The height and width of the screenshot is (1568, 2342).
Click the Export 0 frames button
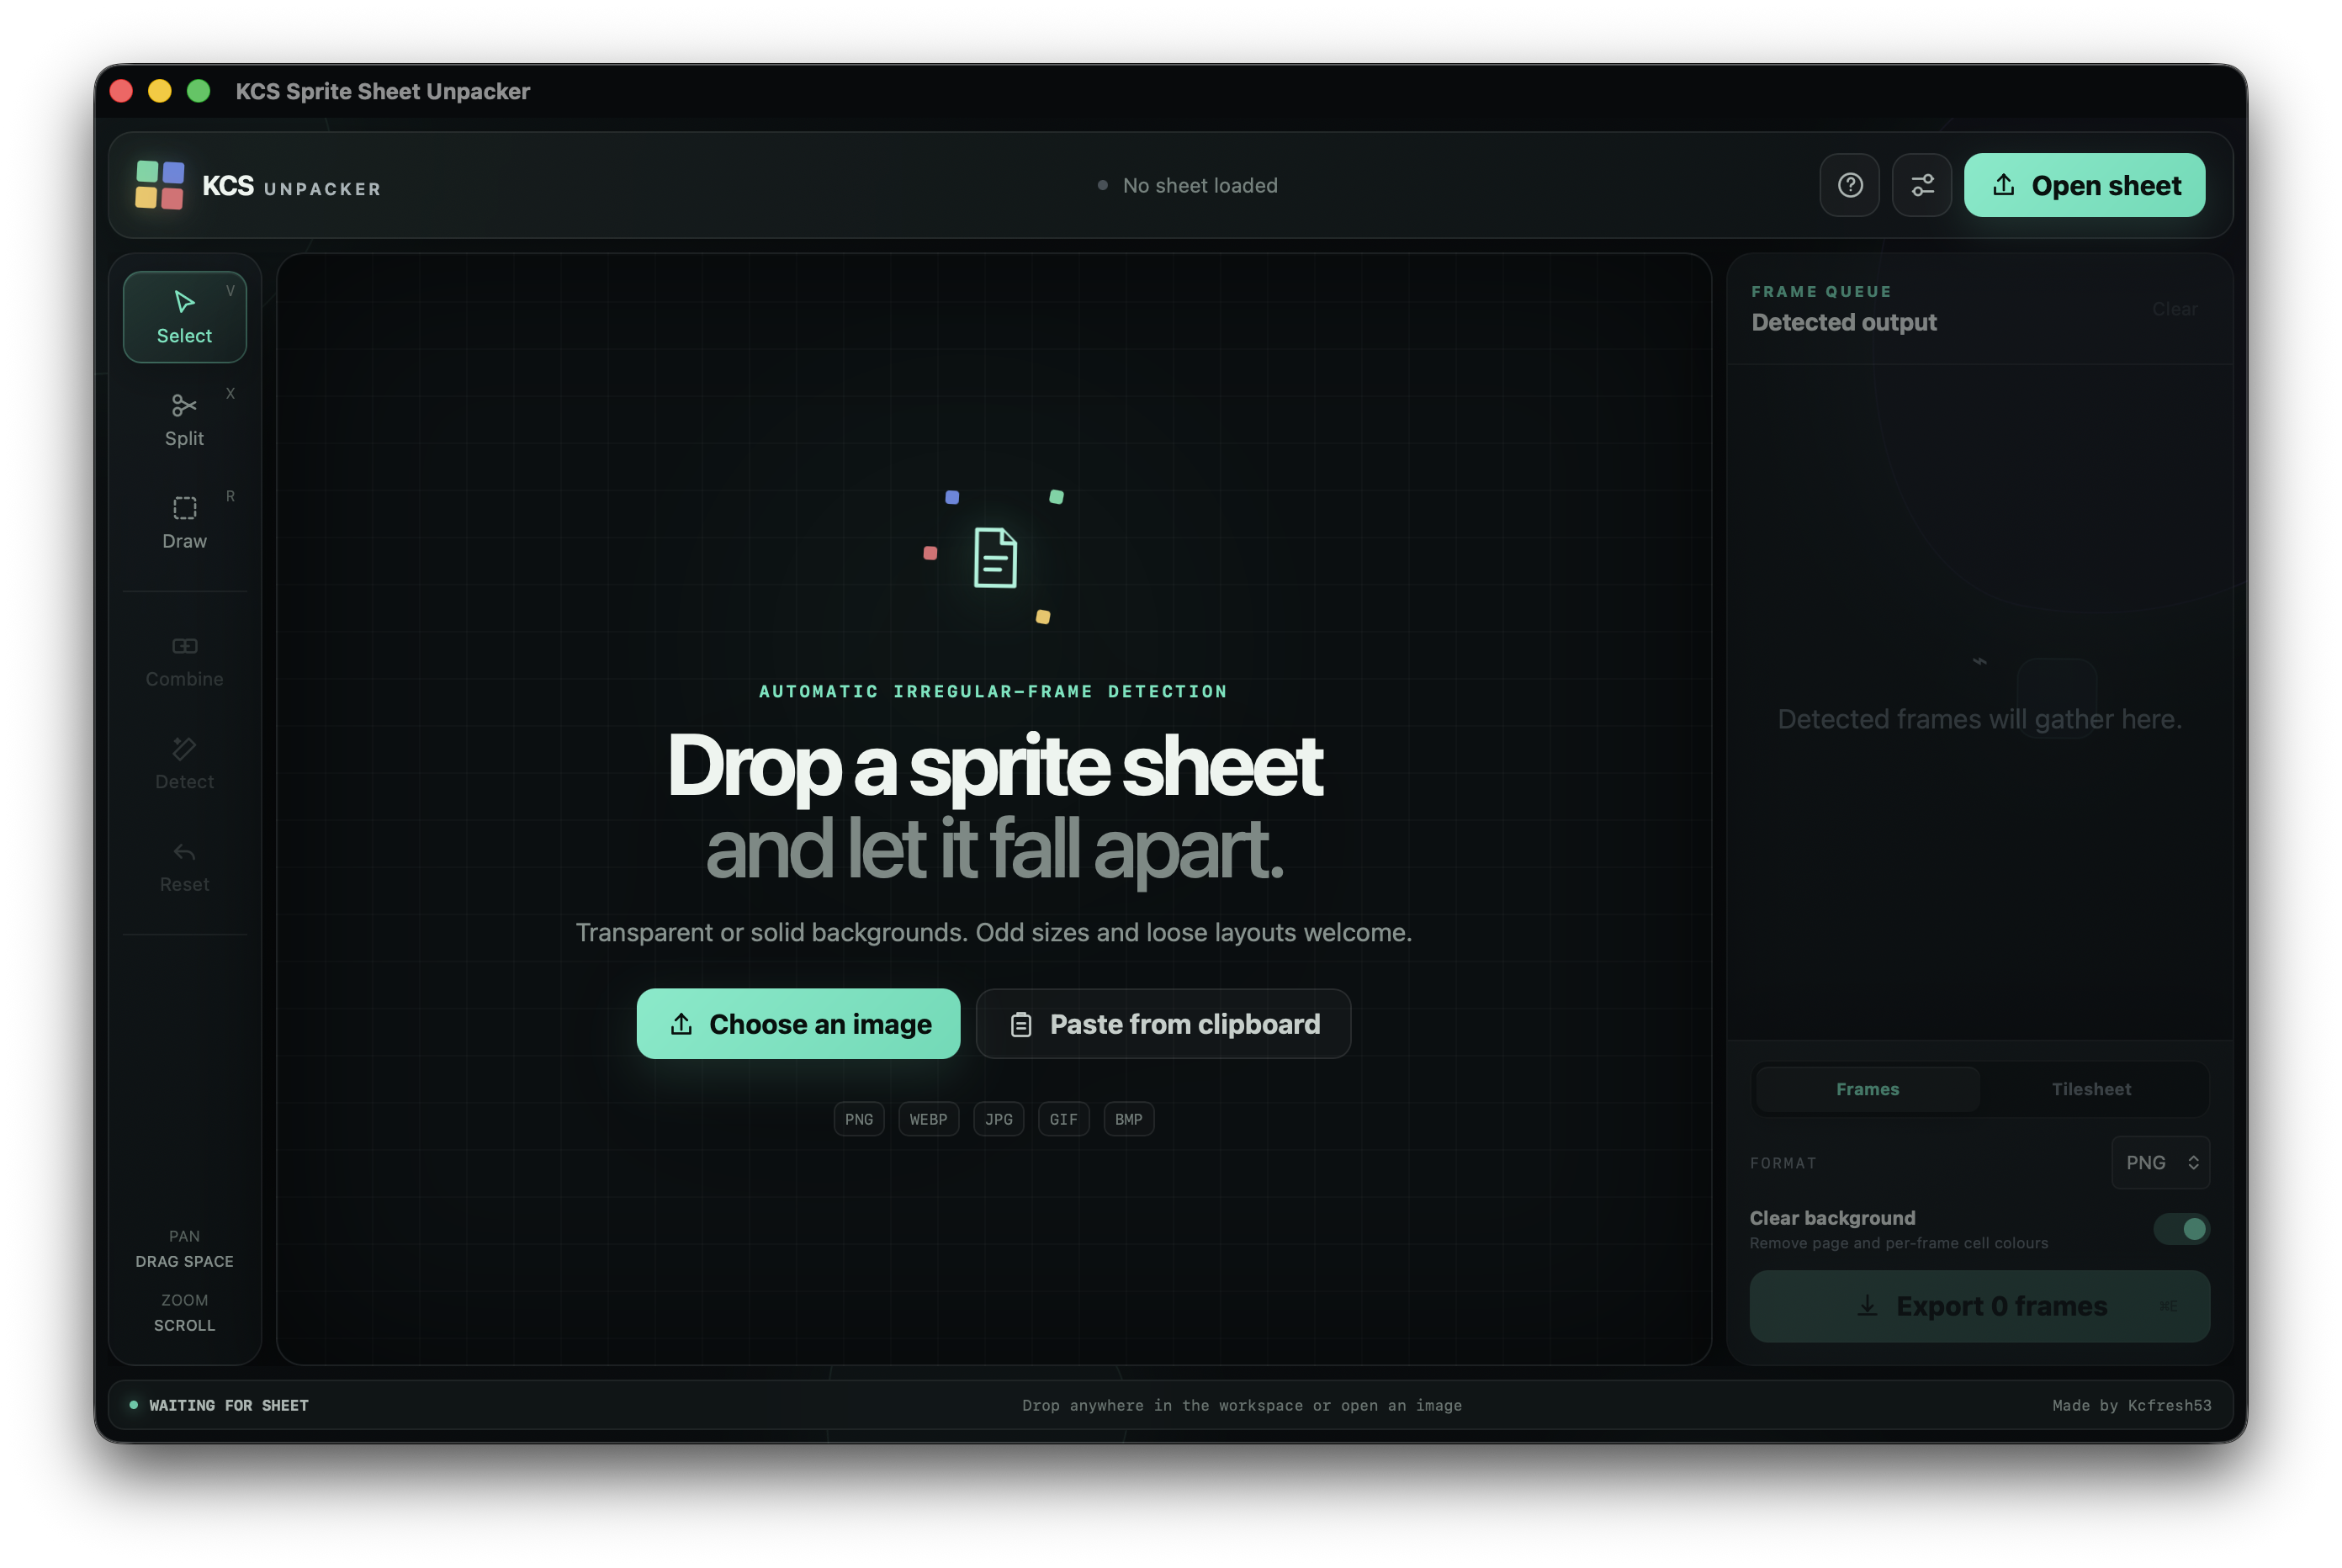coord(1979,1306)
